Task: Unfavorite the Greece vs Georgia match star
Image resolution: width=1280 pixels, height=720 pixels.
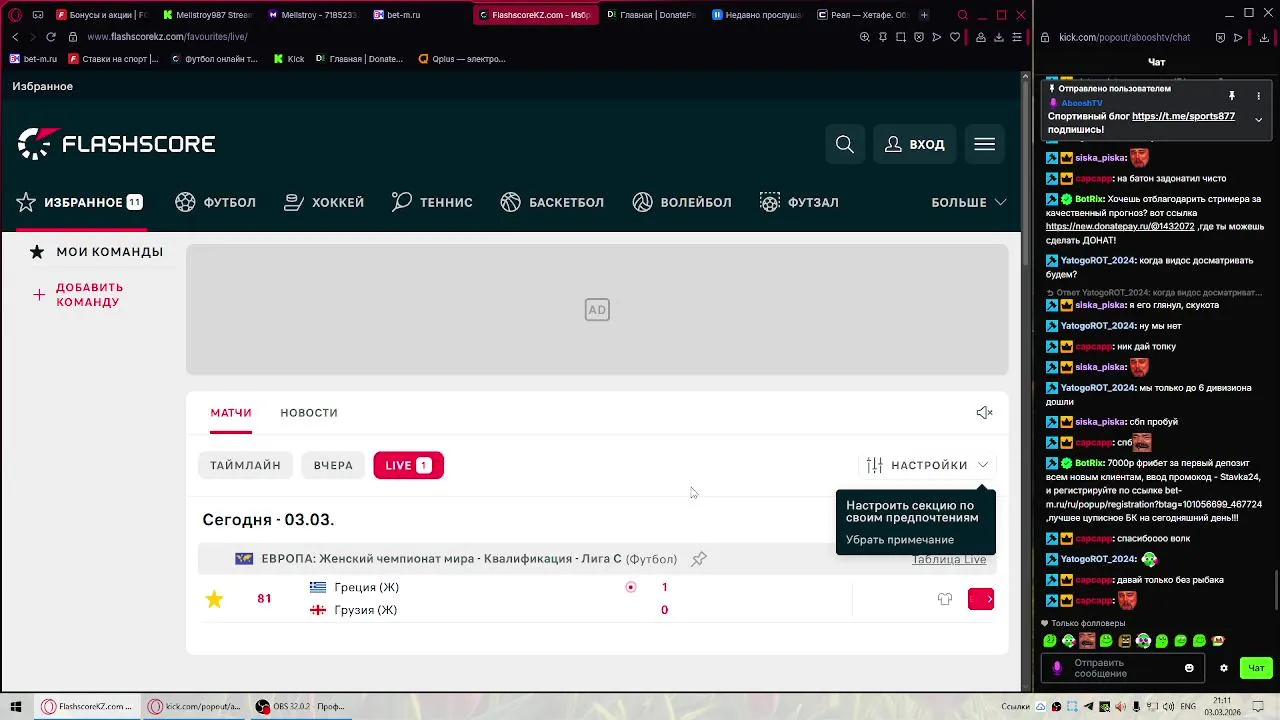Action: pyautogui.click(x=214, y=599)
